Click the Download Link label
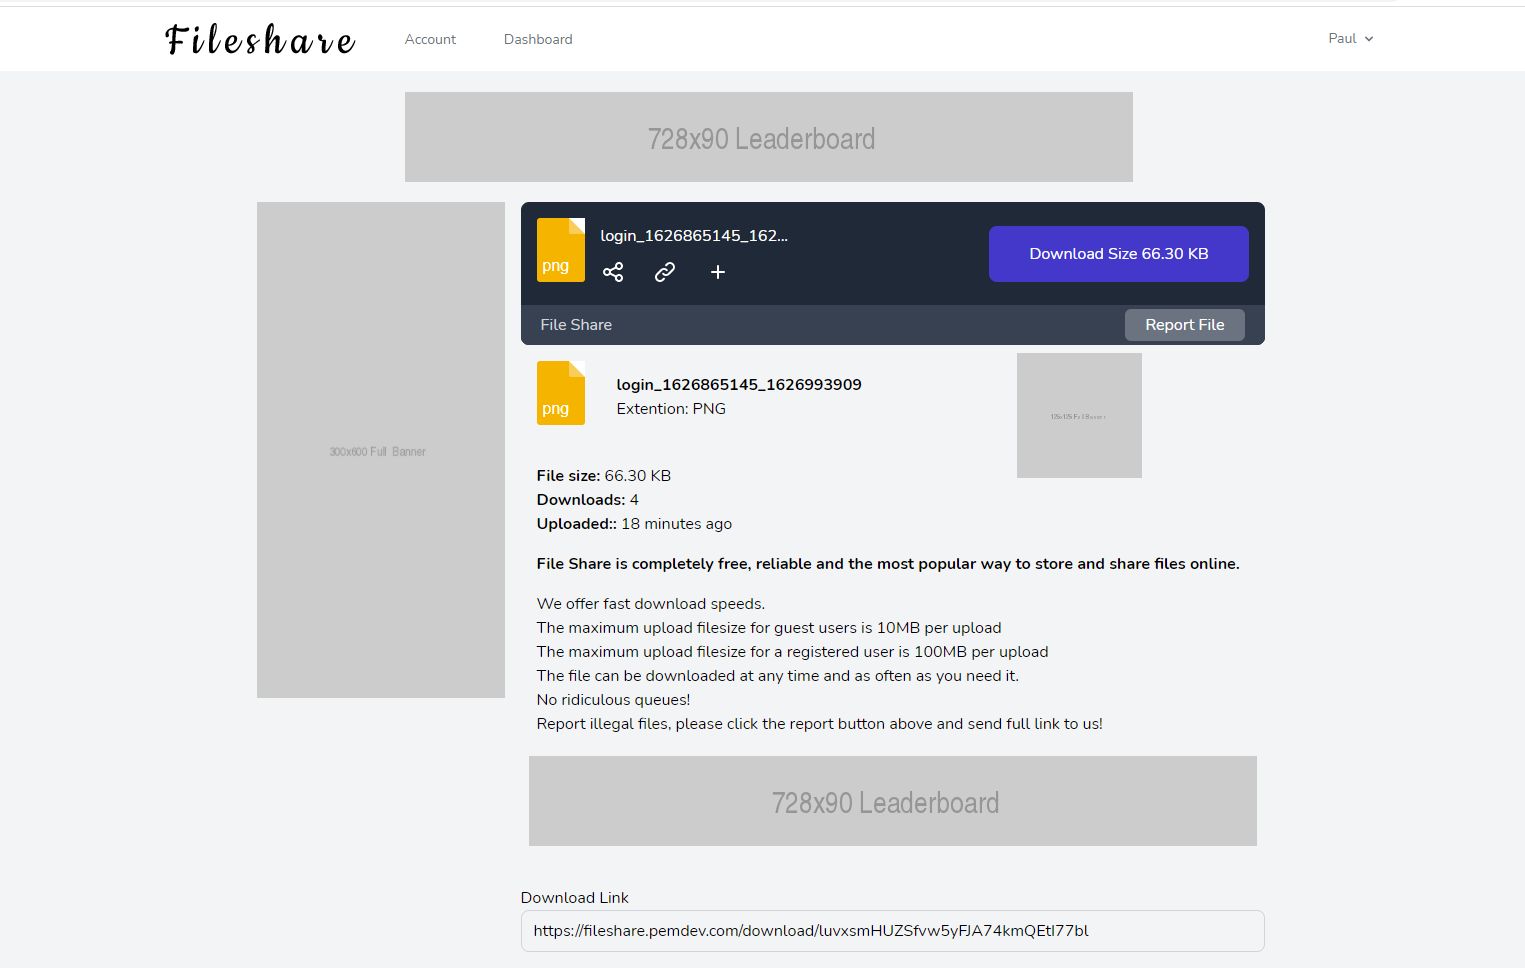Viewport: 1525px width, 968px height. pos(575,898)
